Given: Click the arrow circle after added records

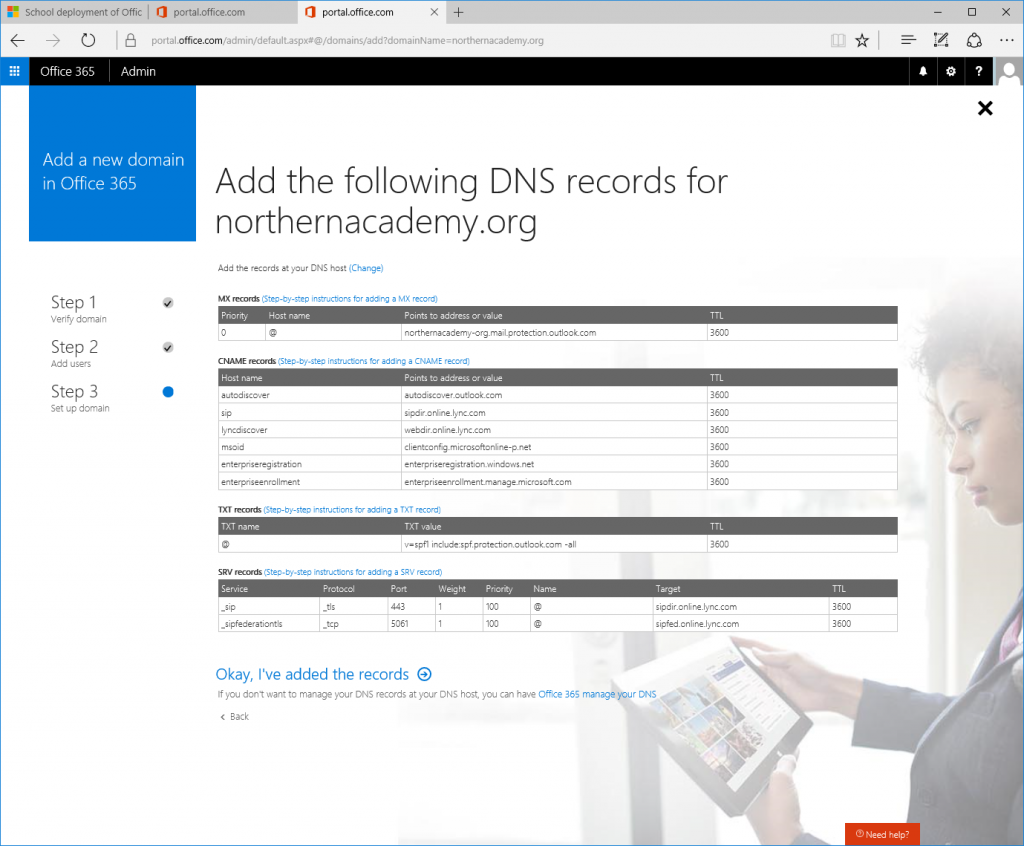Looking at the screenshot, I should pyautogui.click(x=424, y=674).
